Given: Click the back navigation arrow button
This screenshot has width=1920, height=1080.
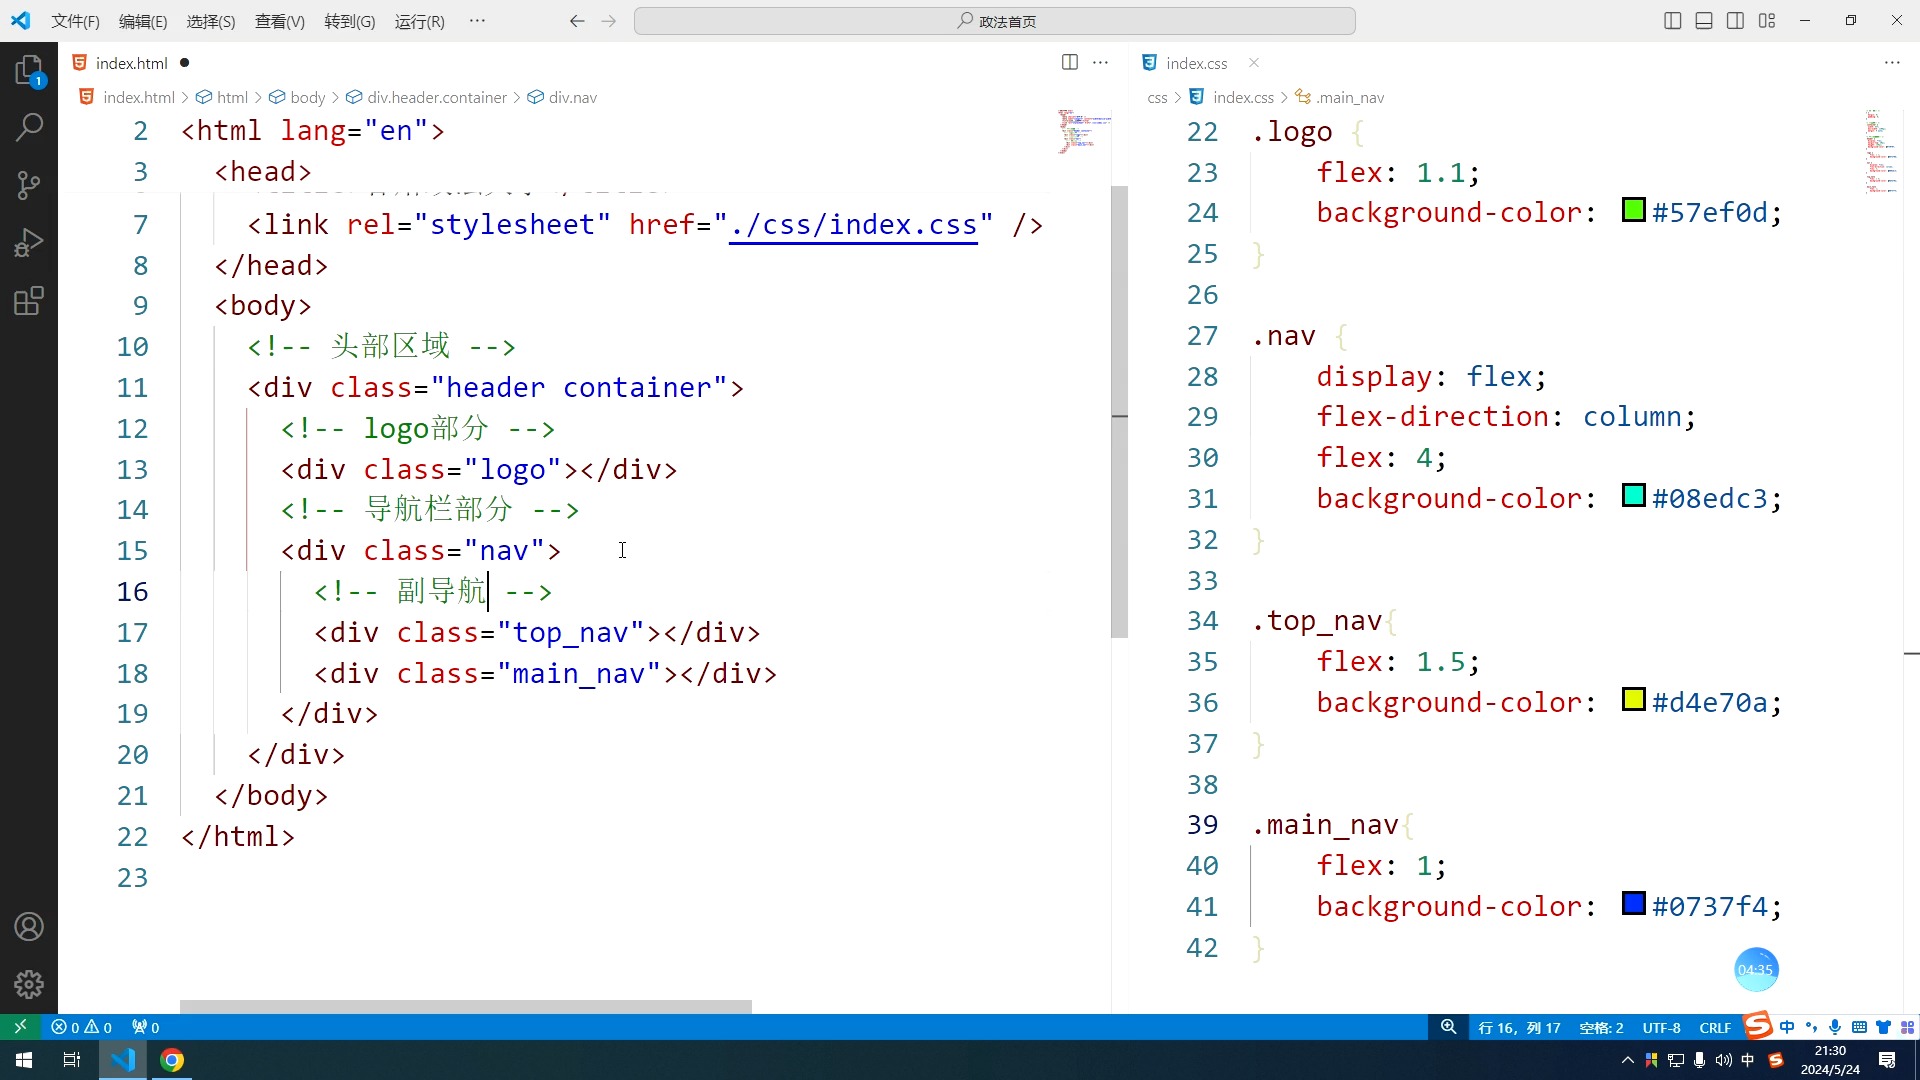Looking at the screenshot, I should pyautogui.click(x=574, y=20).
